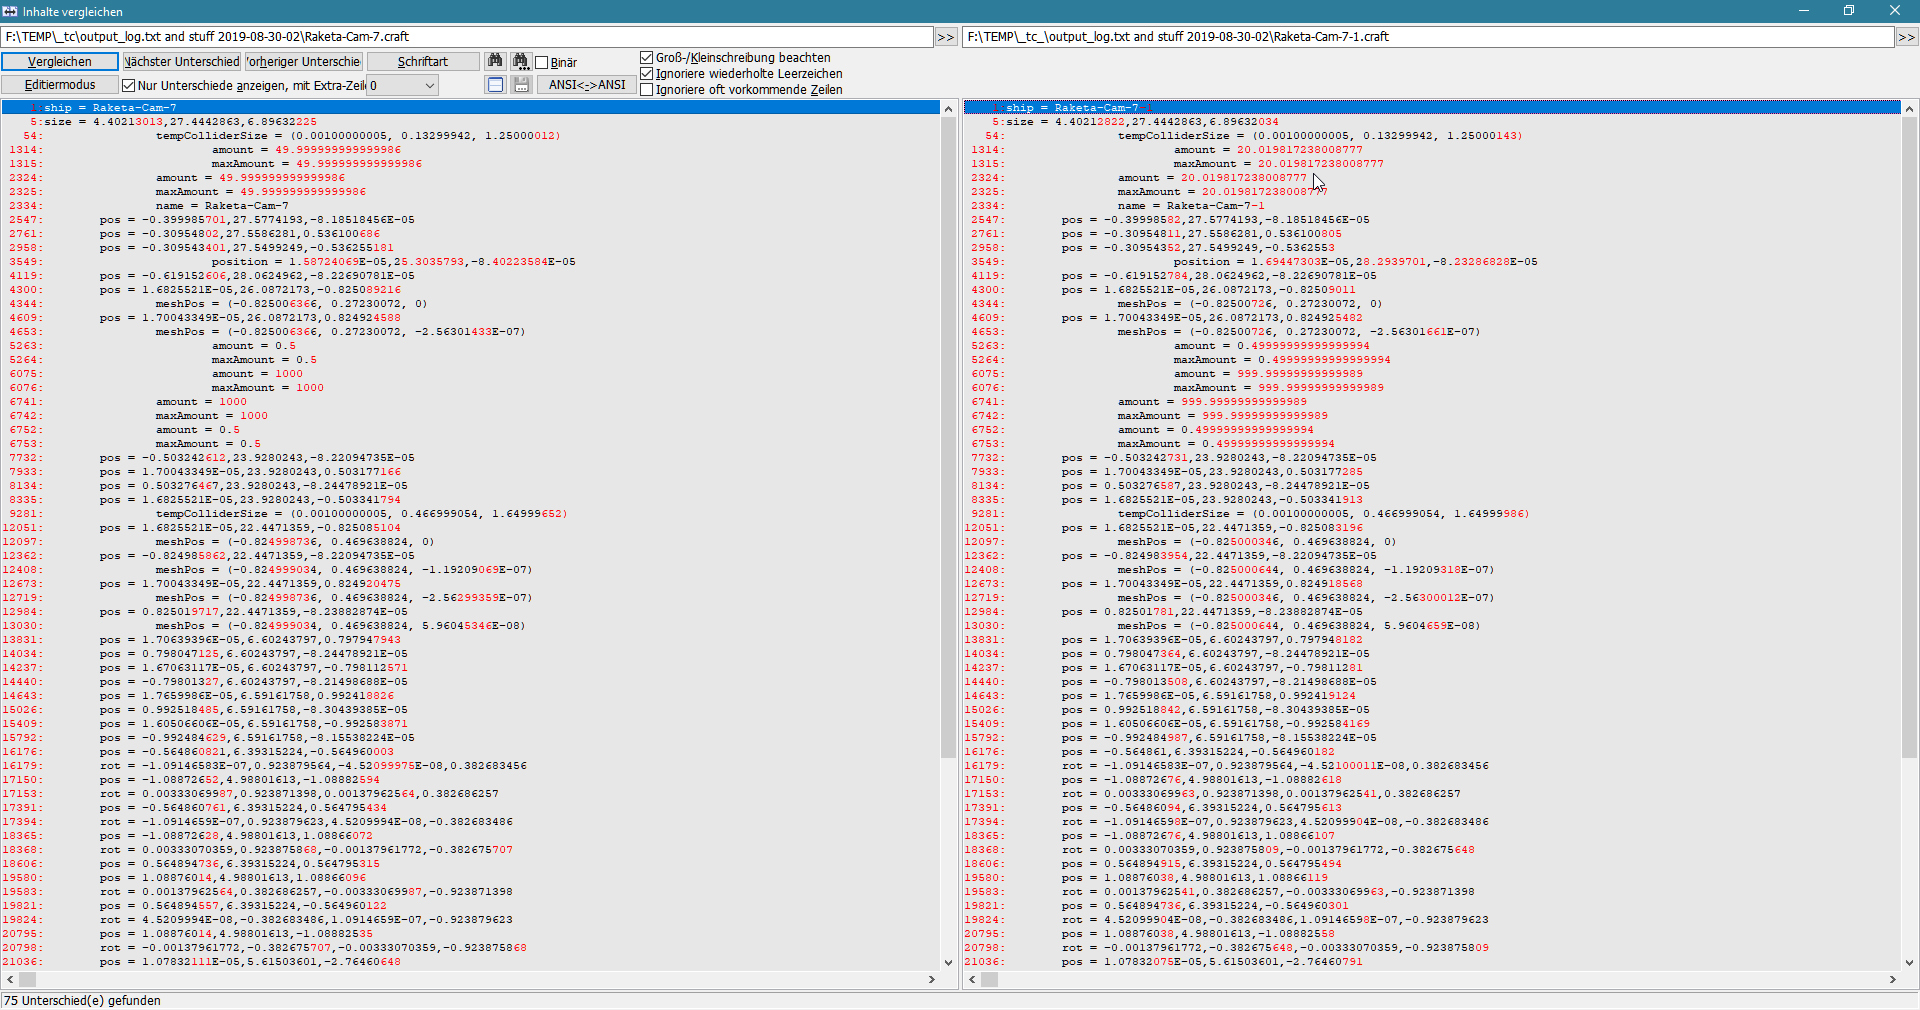Disable Nur Unterschiede anzeigen option

pyautogui.click(x=129, y=85)
